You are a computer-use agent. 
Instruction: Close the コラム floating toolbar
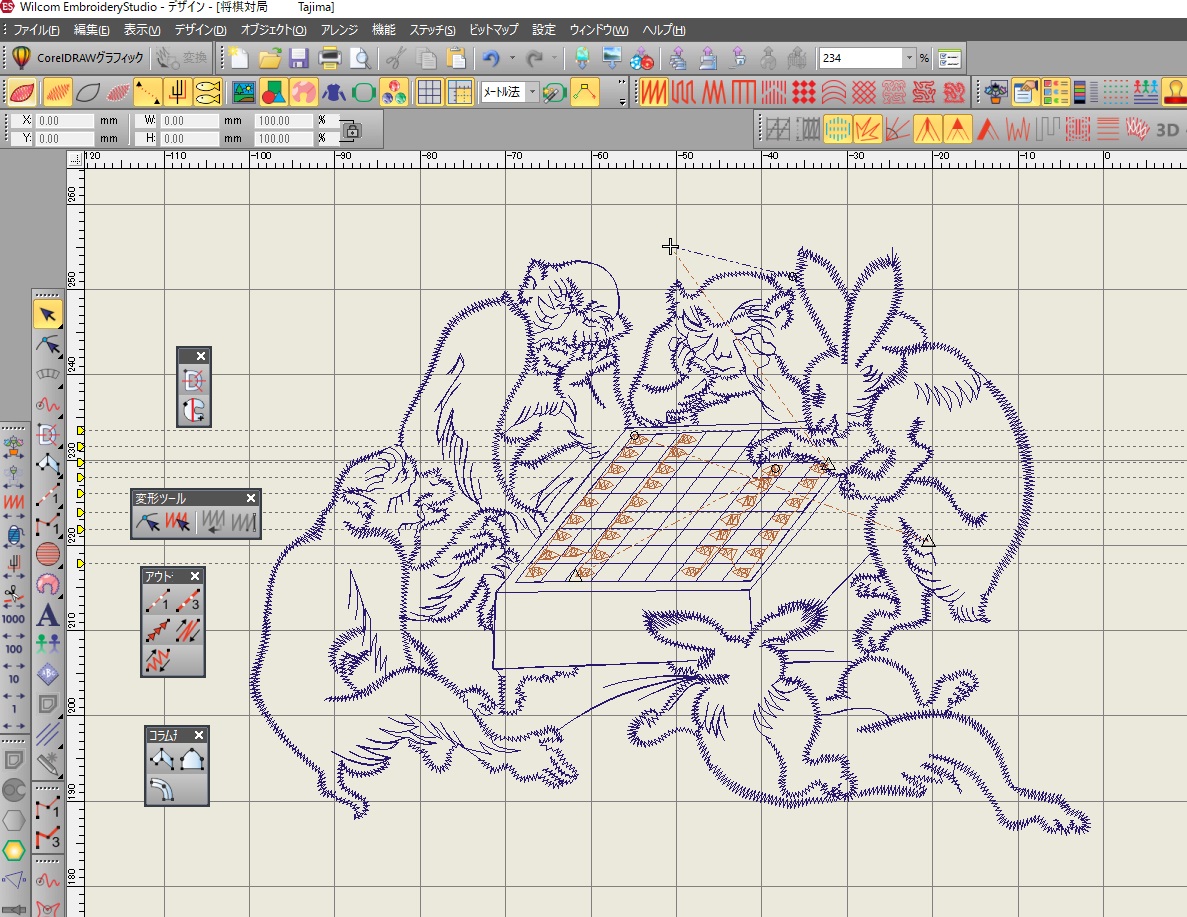click(198, 735)
